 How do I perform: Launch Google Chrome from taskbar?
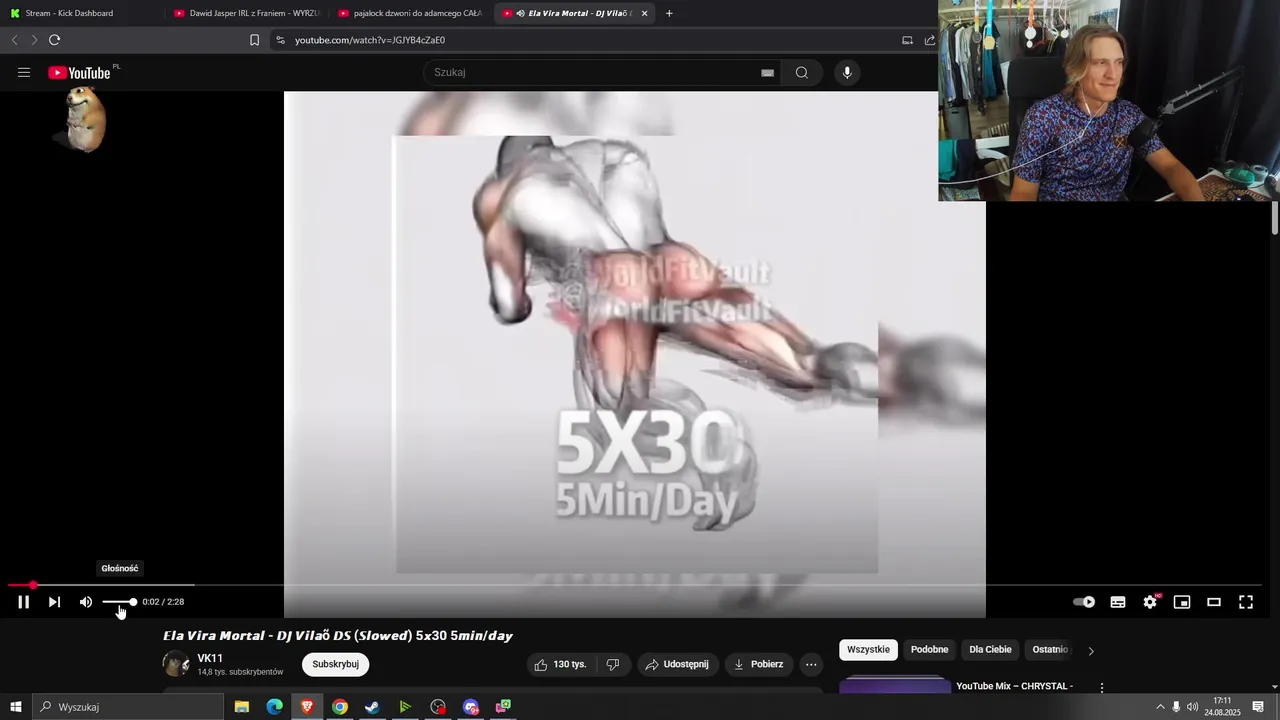(x=340, y=707)
